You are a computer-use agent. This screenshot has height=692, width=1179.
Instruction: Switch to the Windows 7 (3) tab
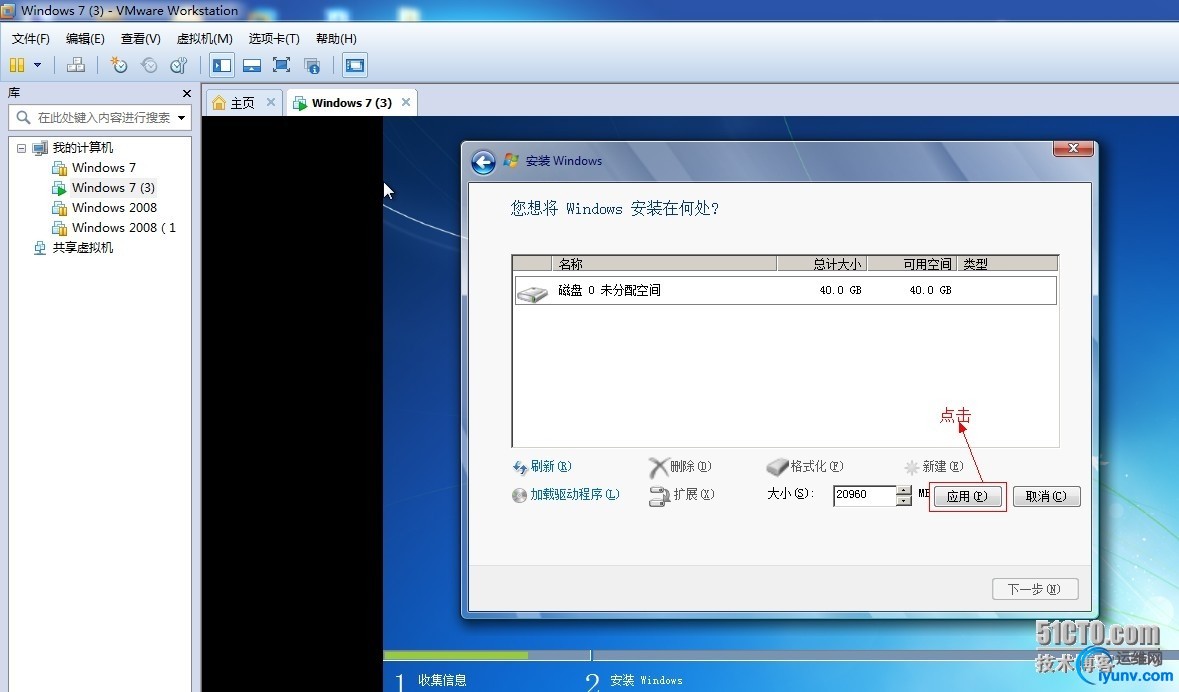351,103
